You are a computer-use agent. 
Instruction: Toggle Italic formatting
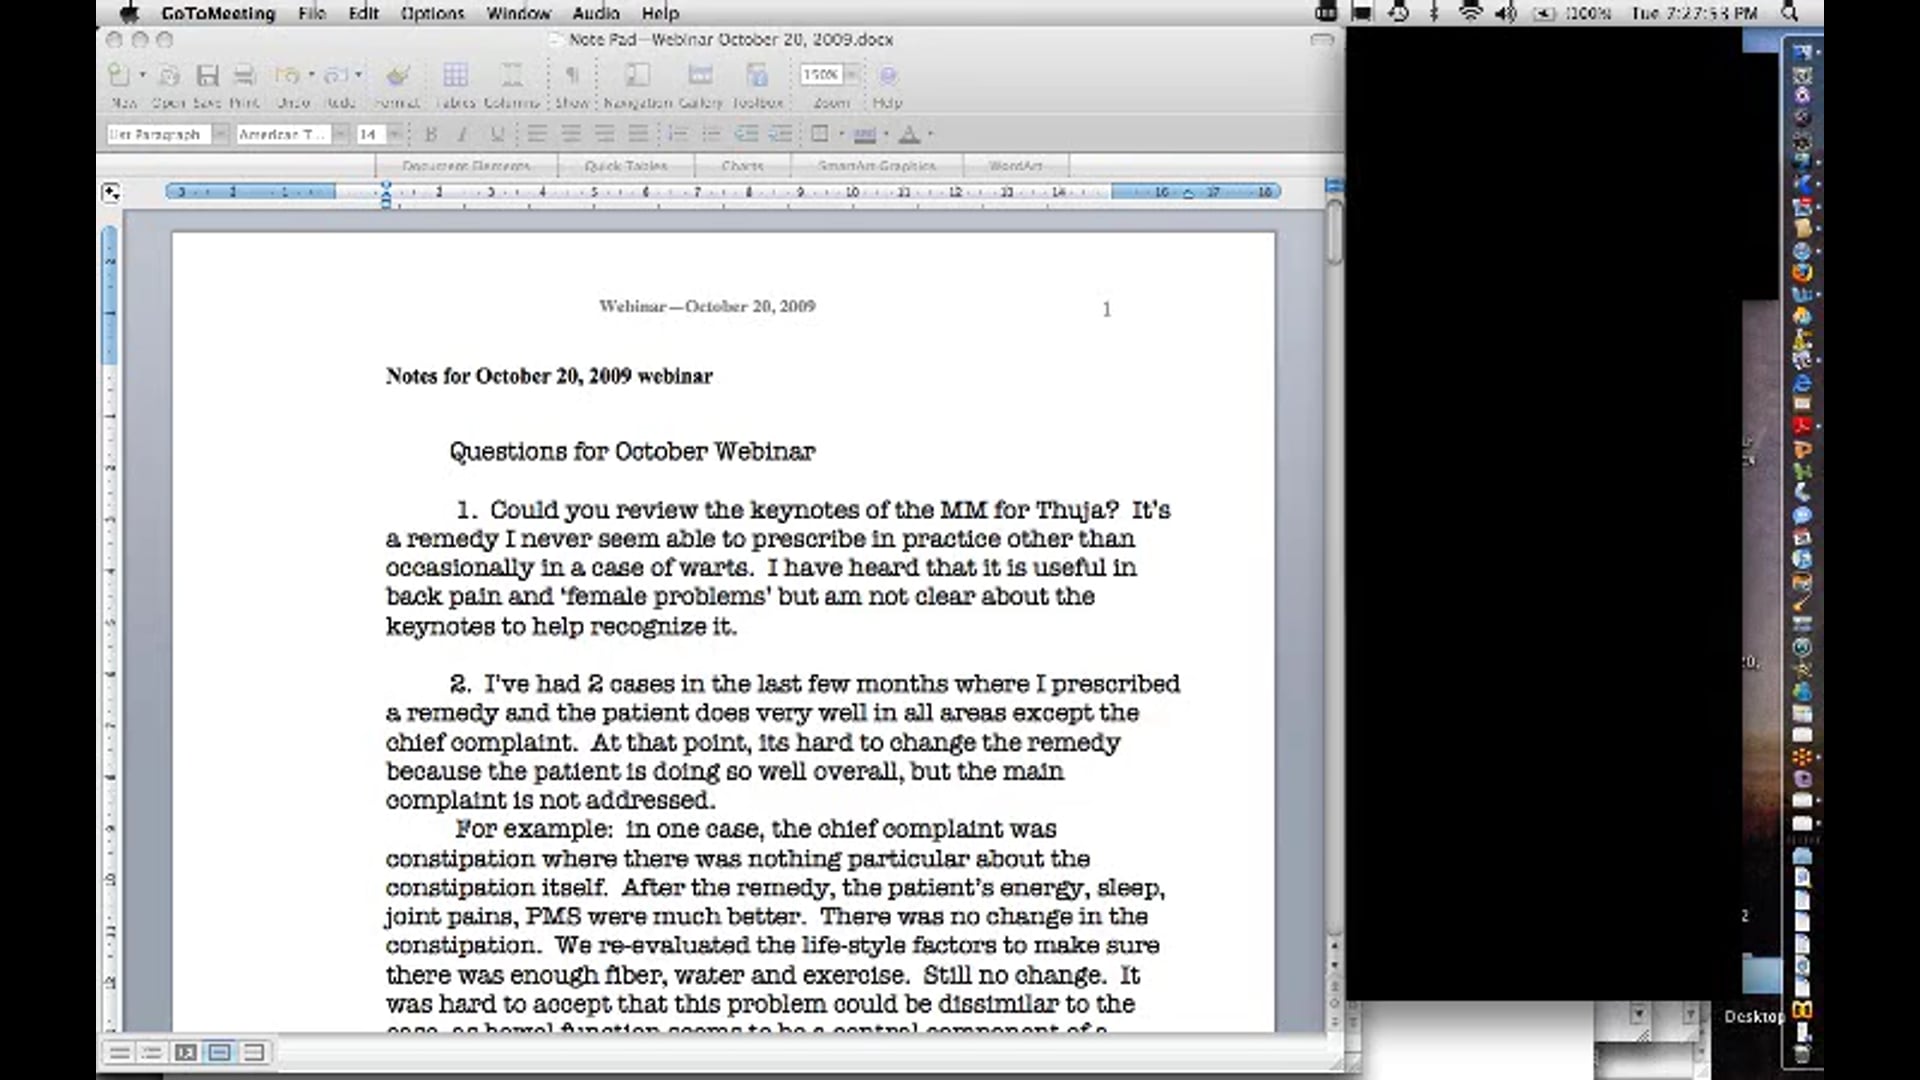point(462,134)
